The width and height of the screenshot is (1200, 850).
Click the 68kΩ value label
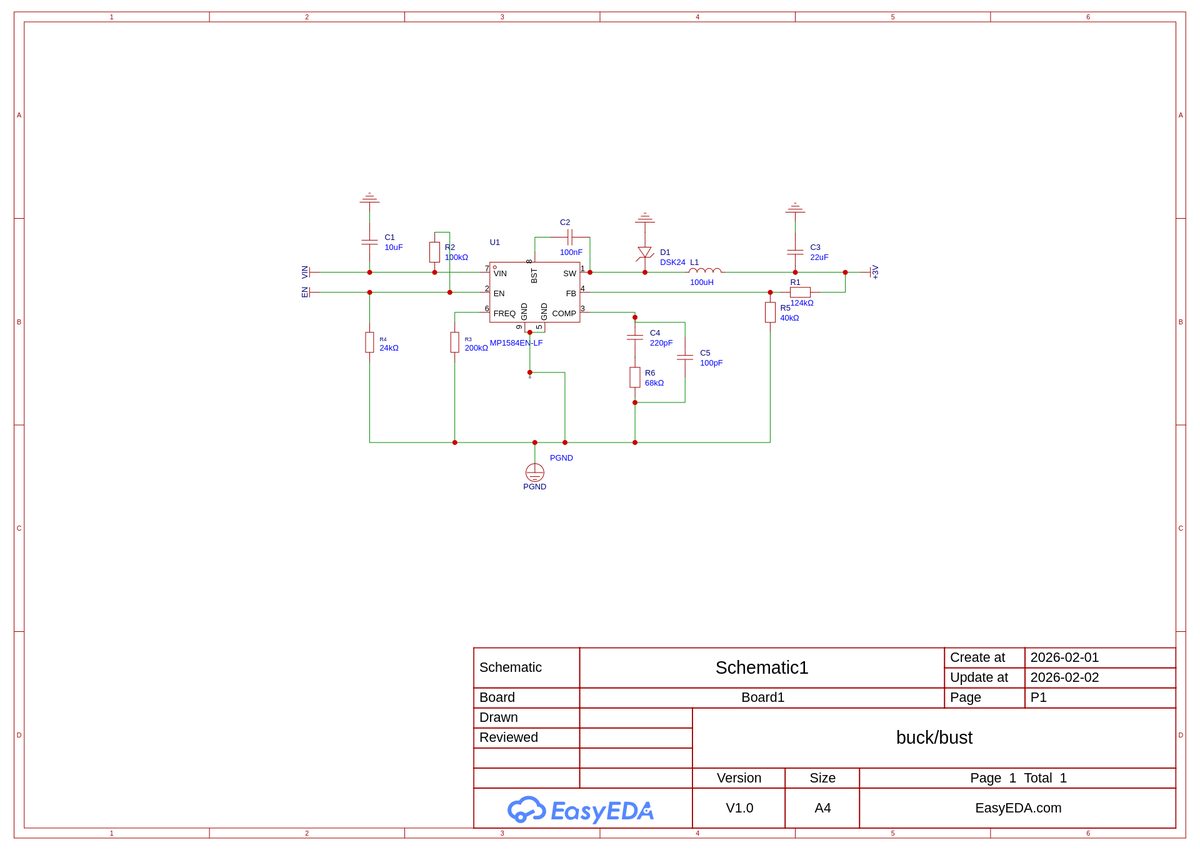(654, 383)
